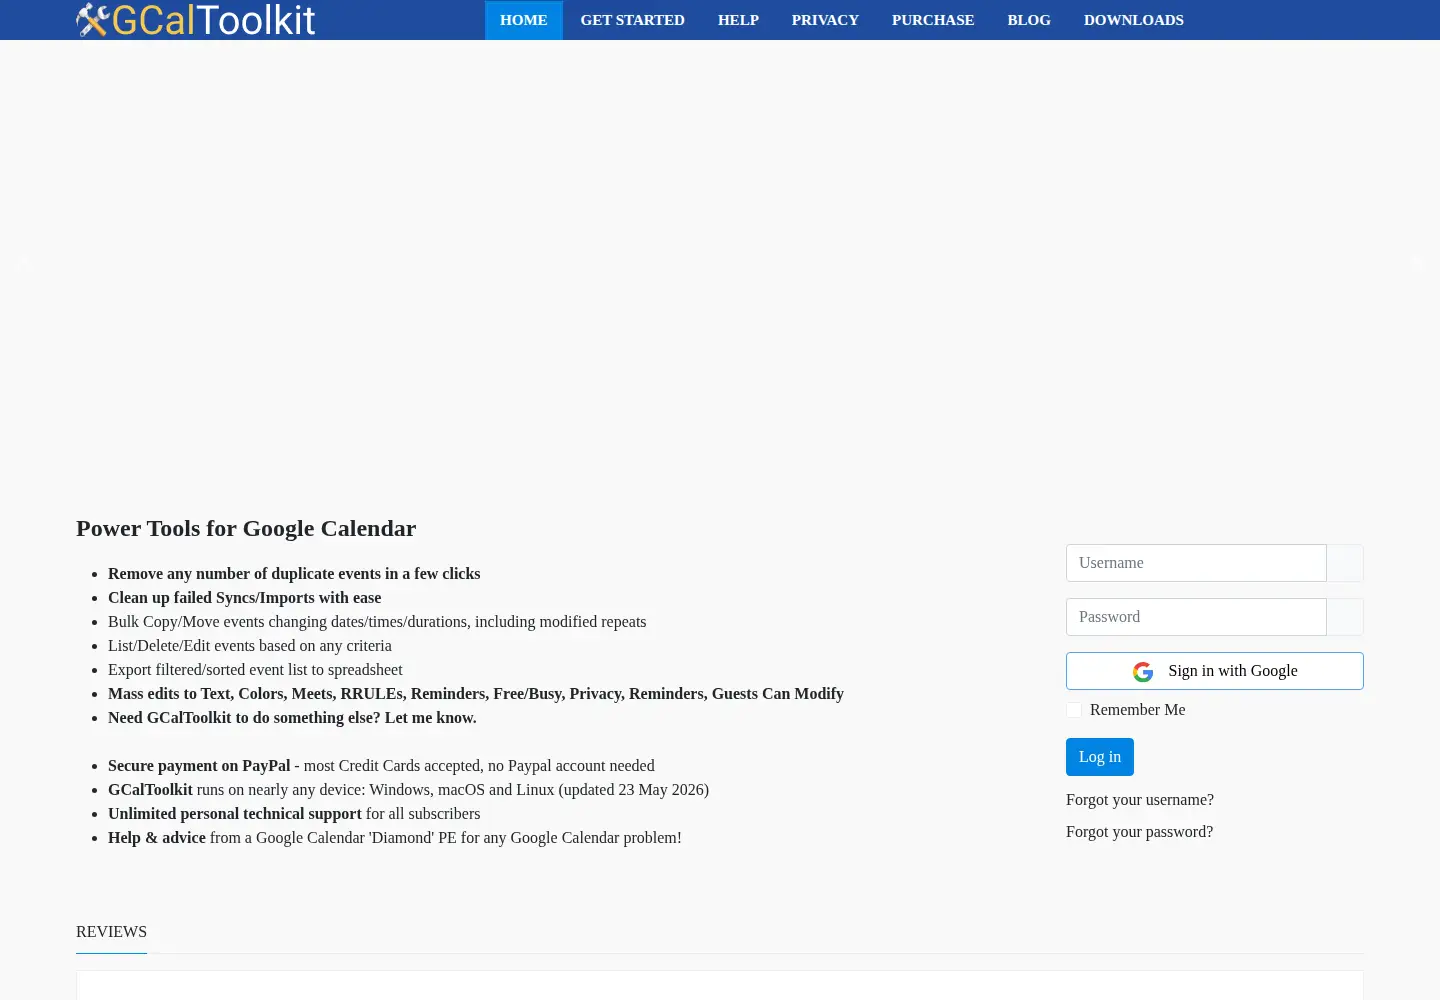1440x1000 pixels.
Task: Click 'Clean up failed Syncs/Imports with ease' text
Action: (245, 598)
